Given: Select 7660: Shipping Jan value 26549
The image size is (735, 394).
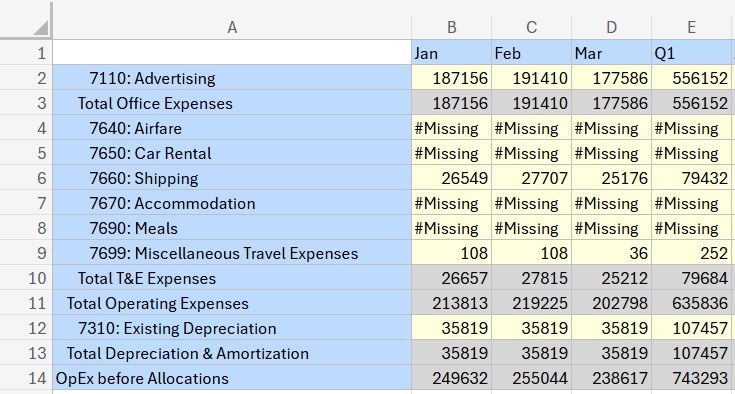Looking at the screenshot, I should coord(451,178).
